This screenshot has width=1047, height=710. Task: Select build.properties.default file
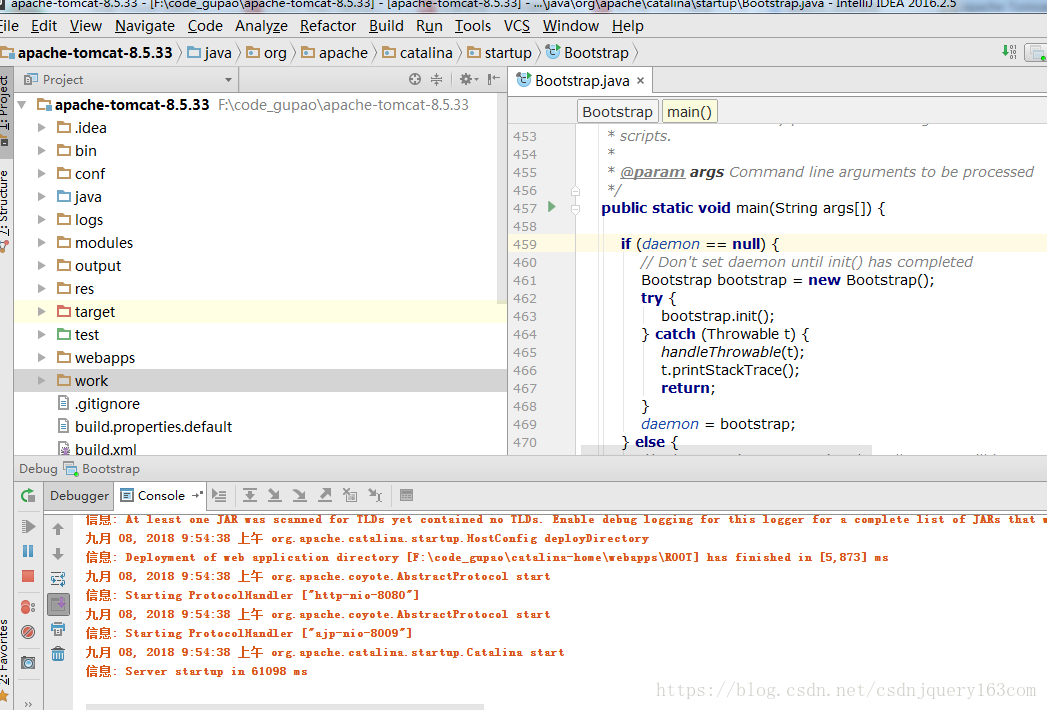pos(153,427)
